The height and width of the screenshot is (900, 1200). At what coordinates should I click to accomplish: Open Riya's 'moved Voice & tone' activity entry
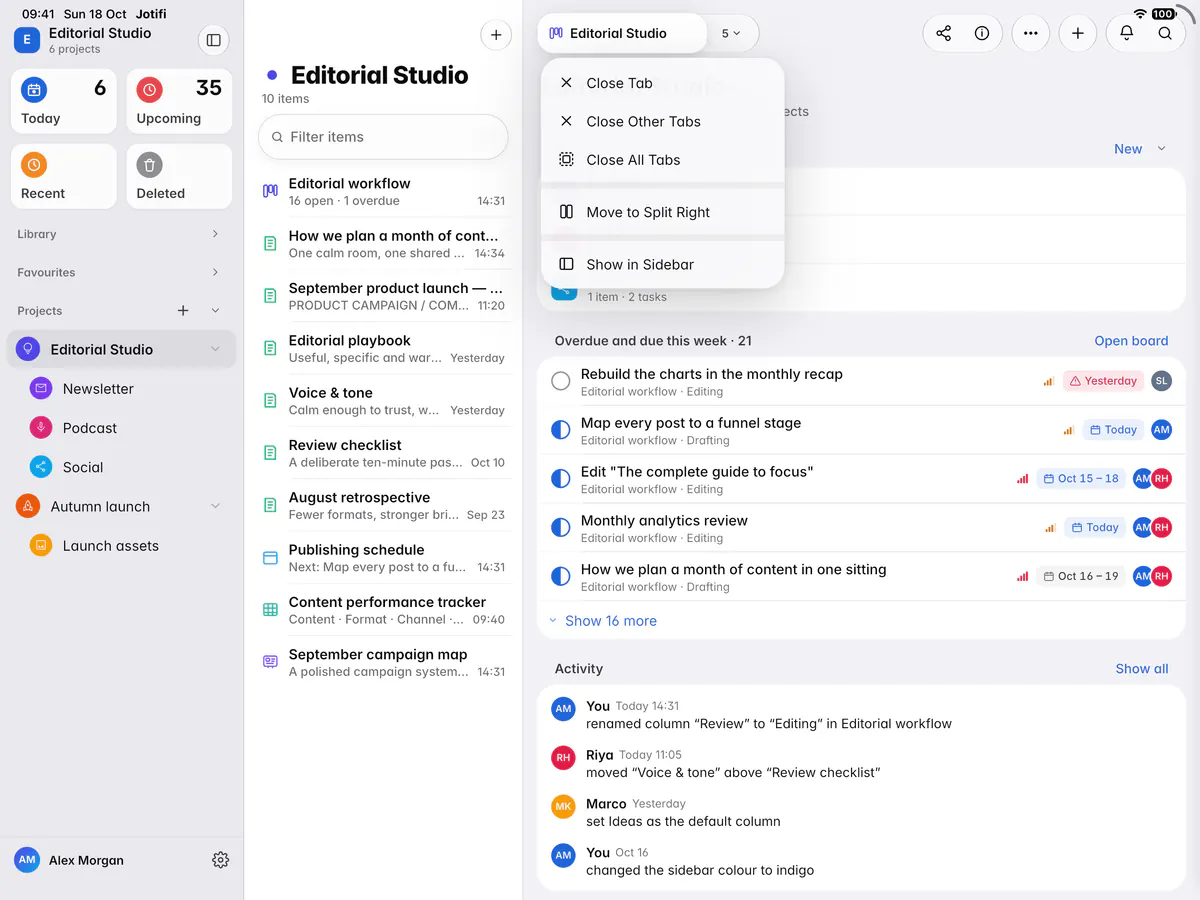[x=861, y=763]
